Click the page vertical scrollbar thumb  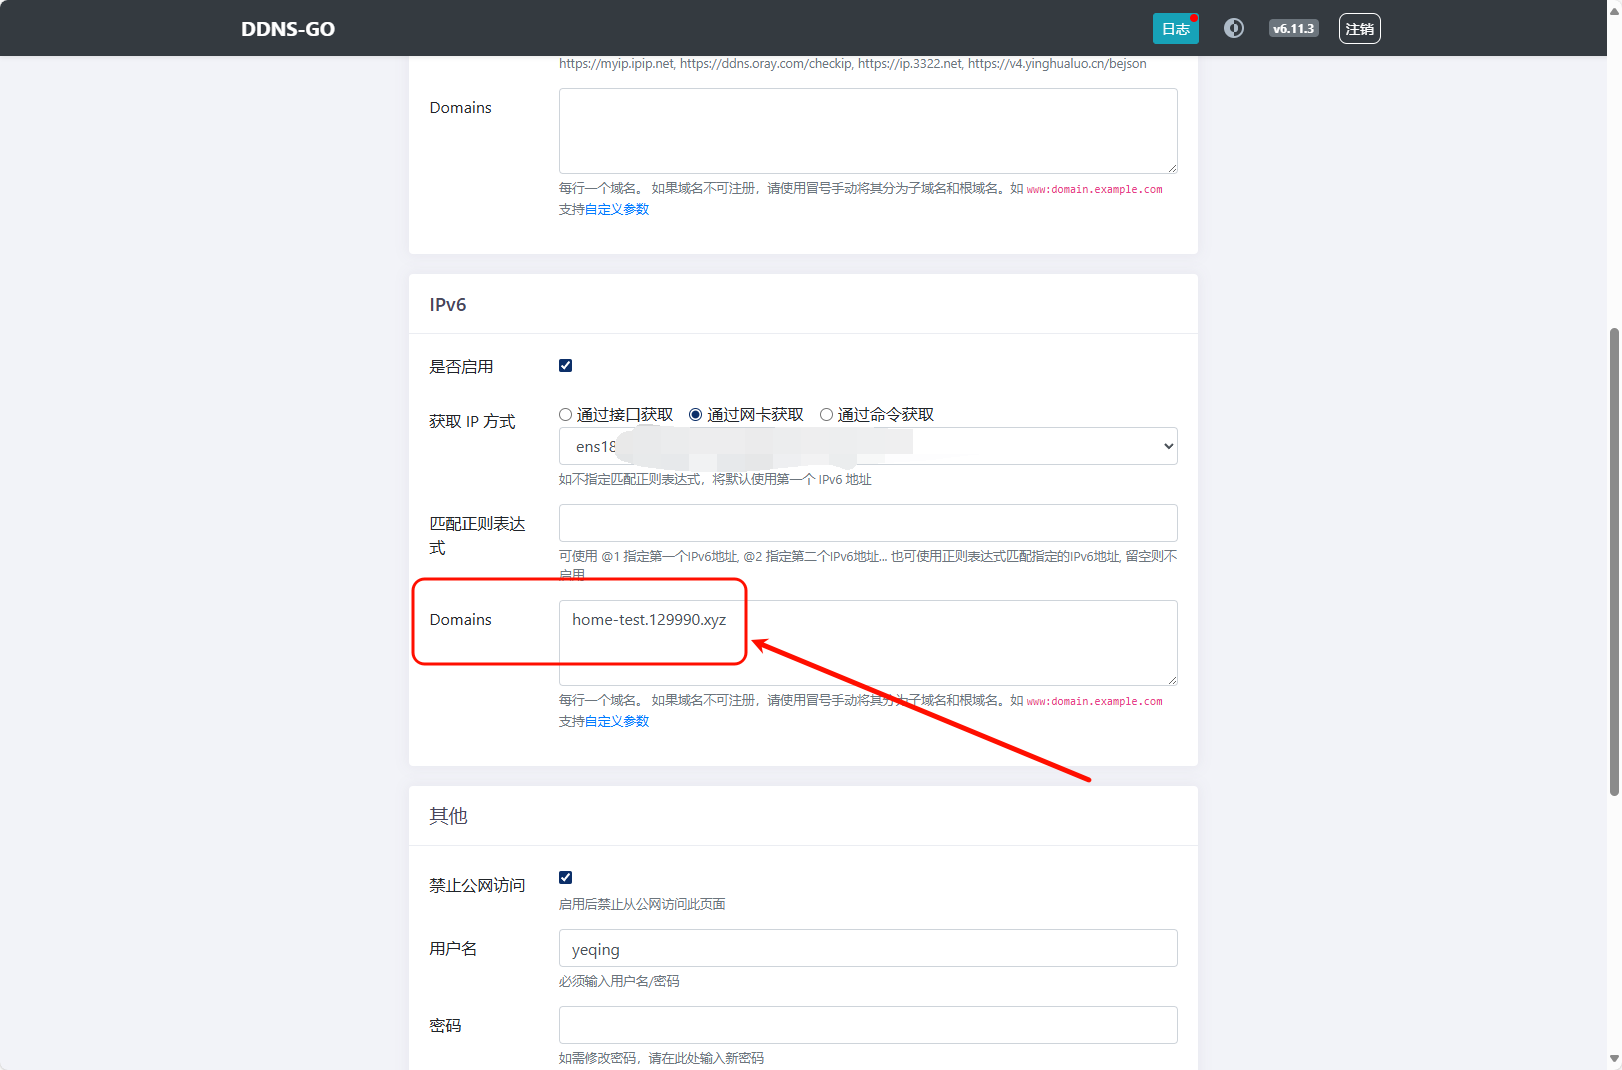coord(1613,560)
